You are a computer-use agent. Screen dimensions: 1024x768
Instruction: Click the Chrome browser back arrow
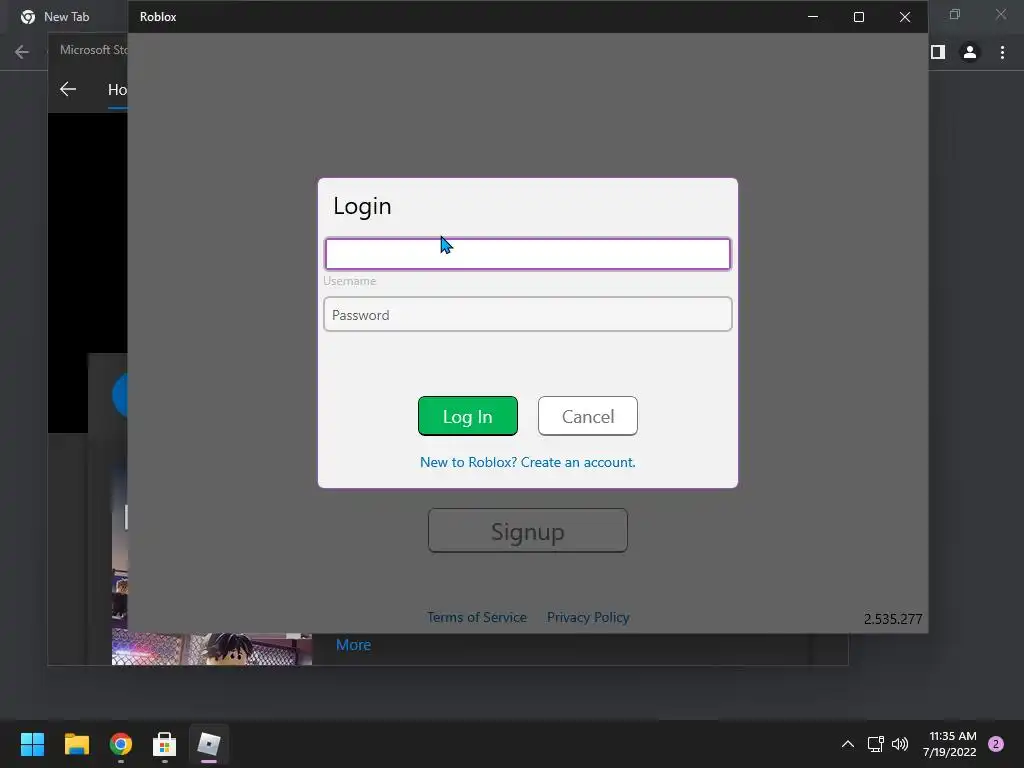pos(22,52)
